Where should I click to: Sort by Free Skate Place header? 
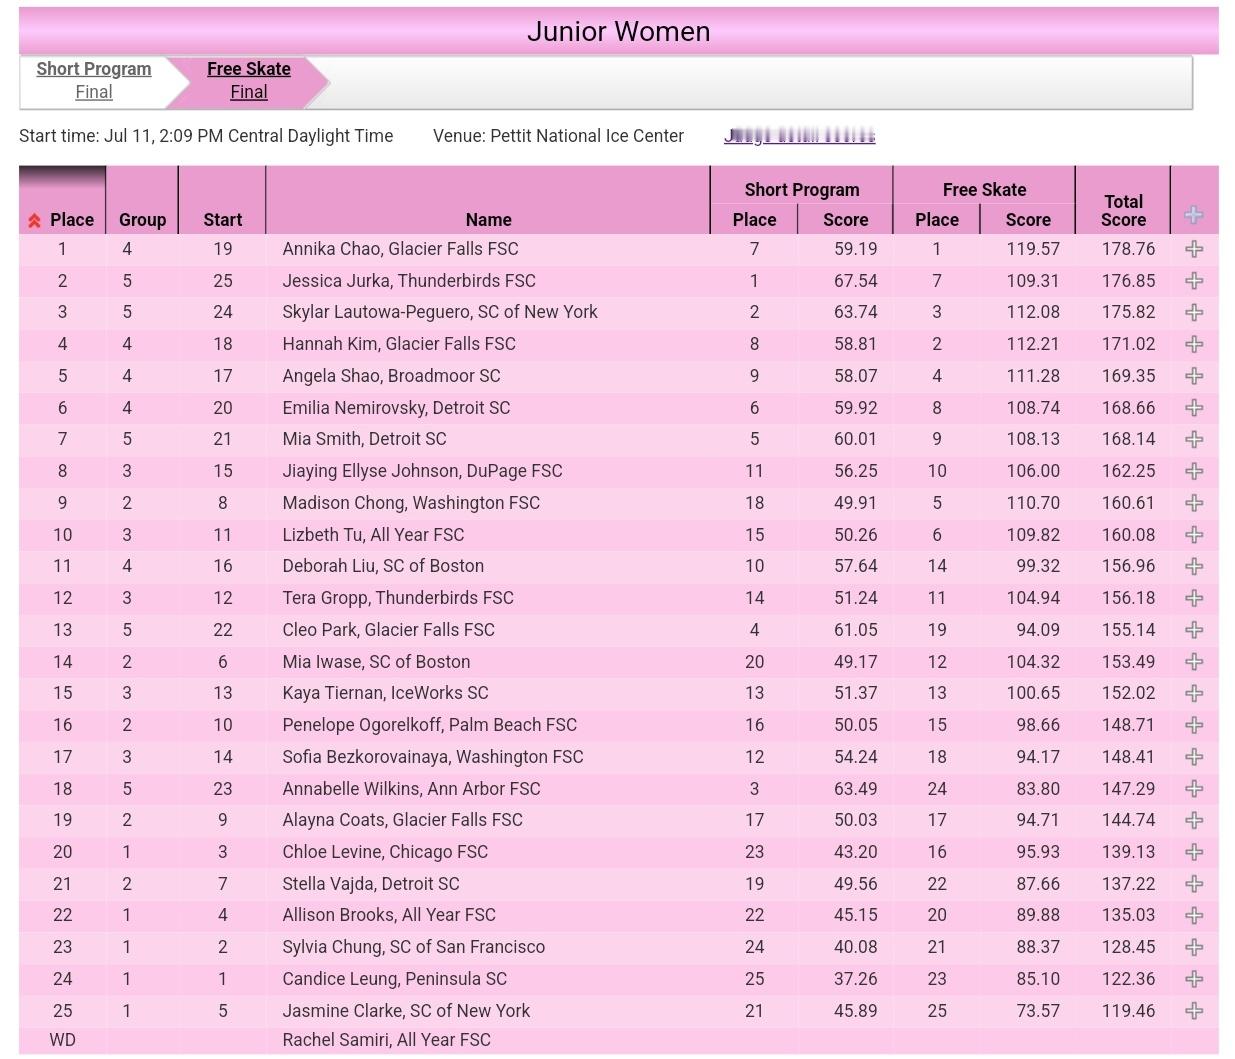(x=937, y=220)
